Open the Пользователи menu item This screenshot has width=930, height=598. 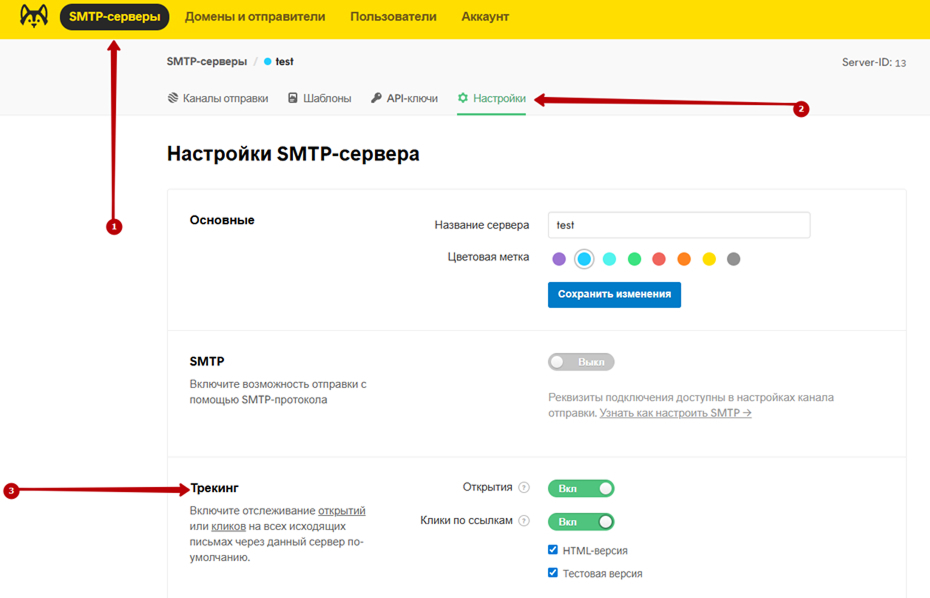[393, 17]
